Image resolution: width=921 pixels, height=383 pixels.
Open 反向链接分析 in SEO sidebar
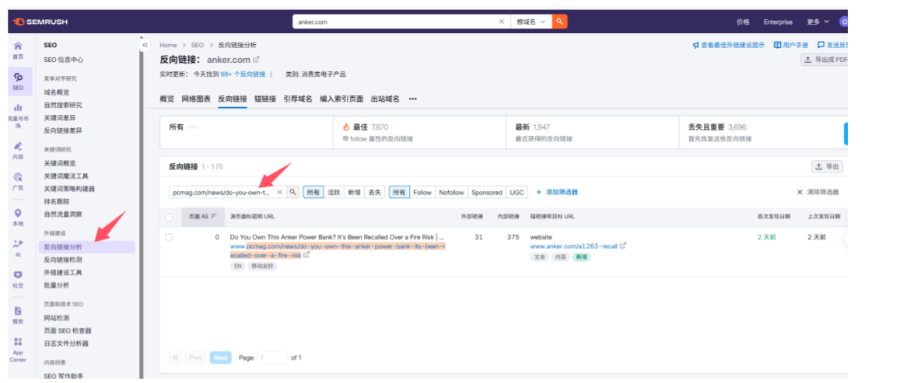[87, 247]
